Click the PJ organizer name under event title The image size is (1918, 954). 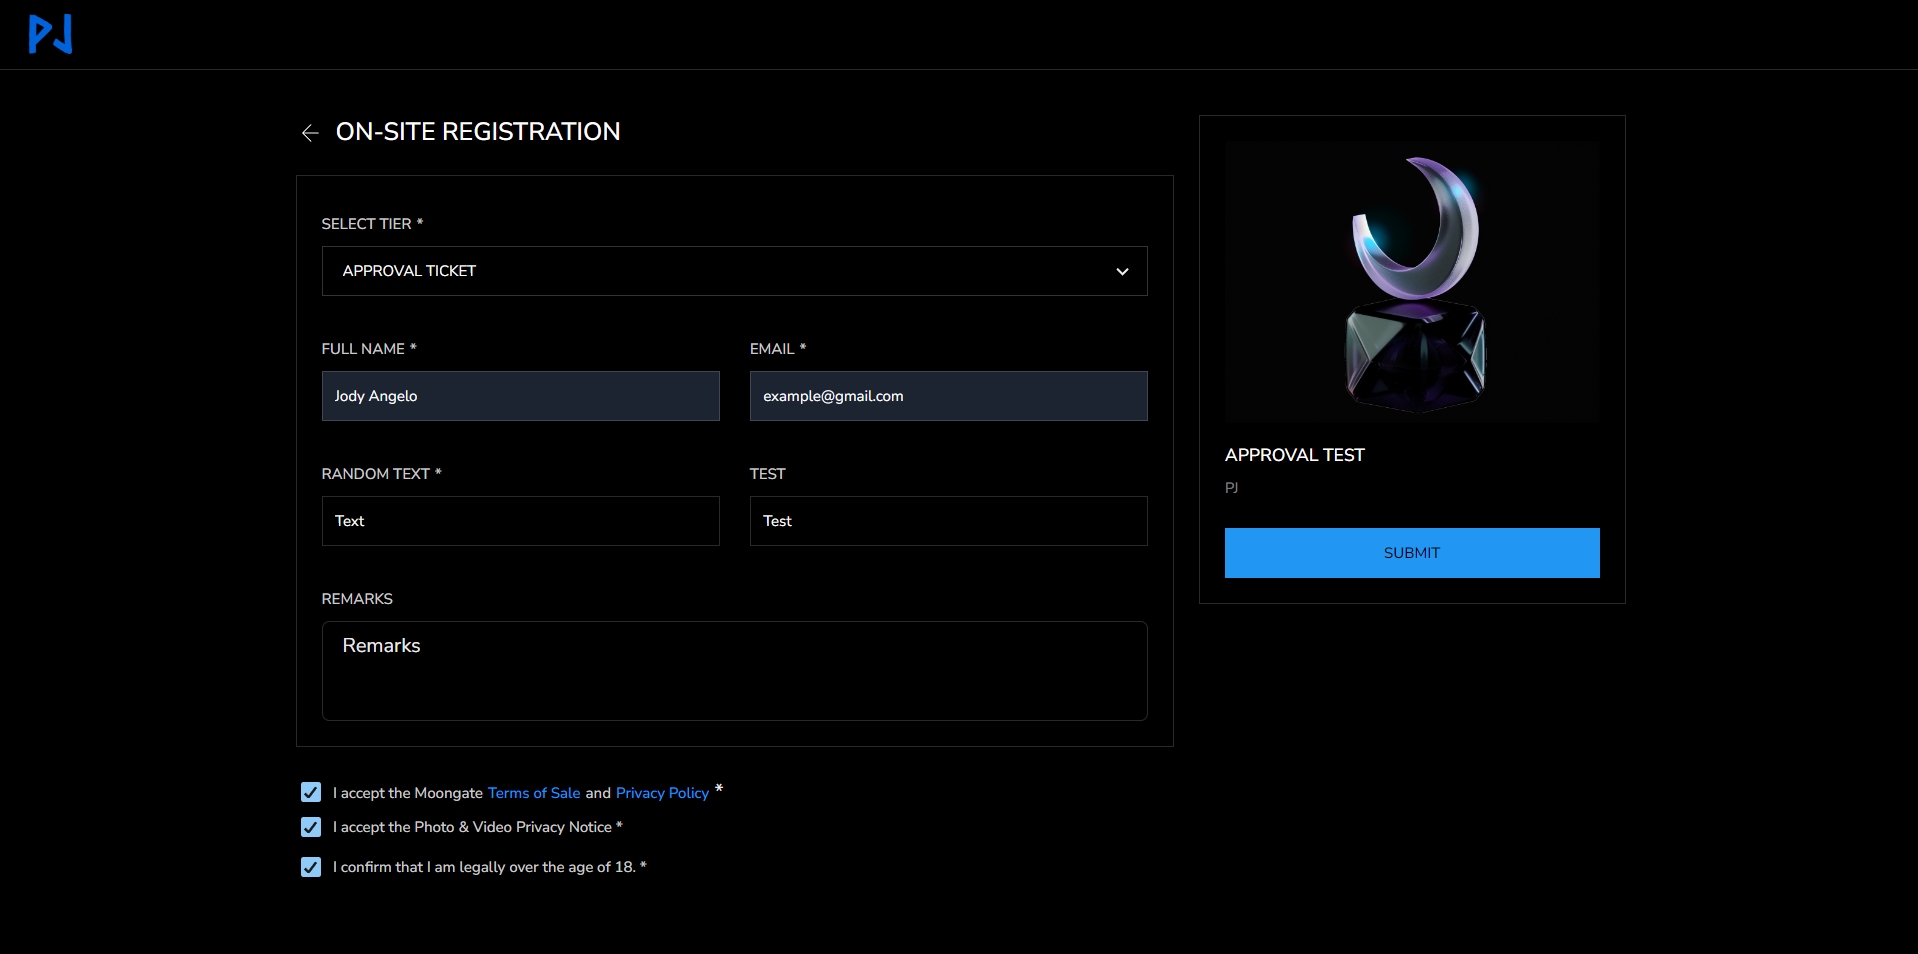[x=1231, y=488]
